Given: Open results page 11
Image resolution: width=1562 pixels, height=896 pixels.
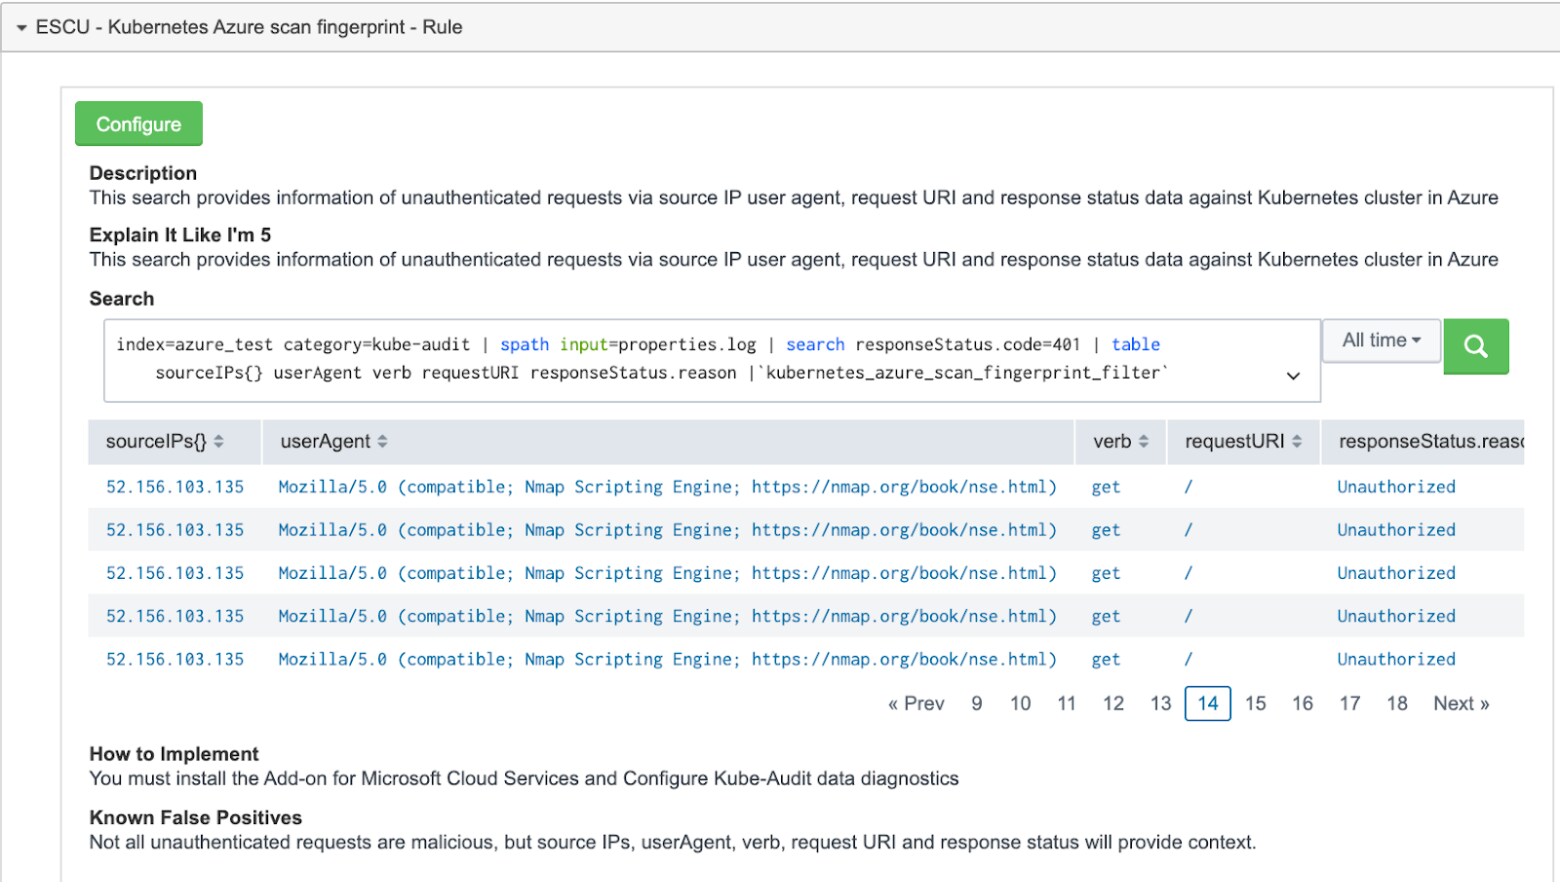Looking at the screenshot, I should (x=1066, y=703).
